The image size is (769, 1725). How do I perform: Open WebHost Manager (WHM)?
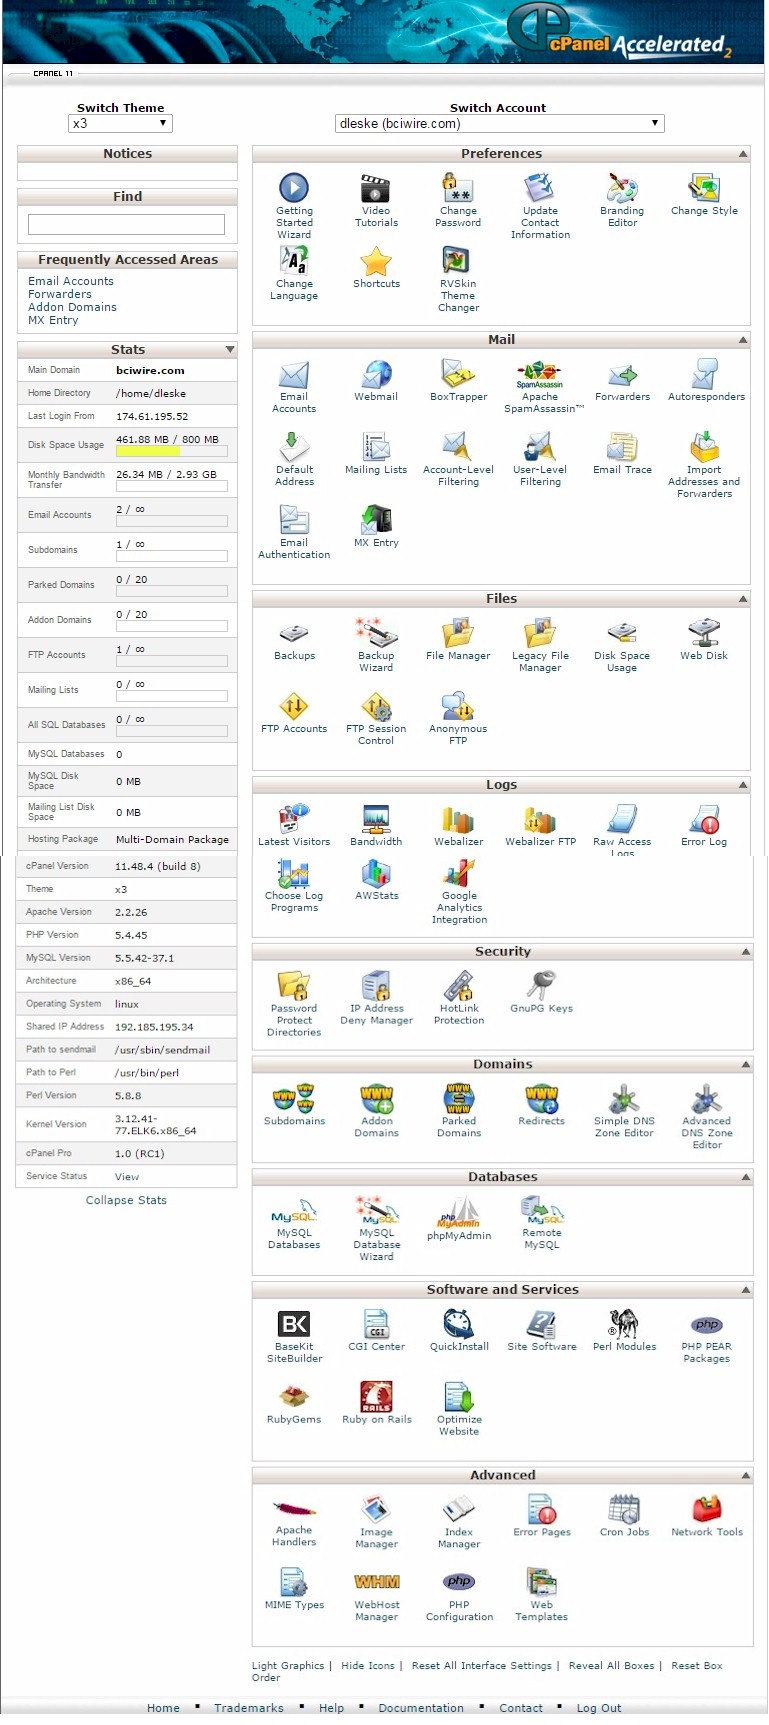[x=377, y=1582]
